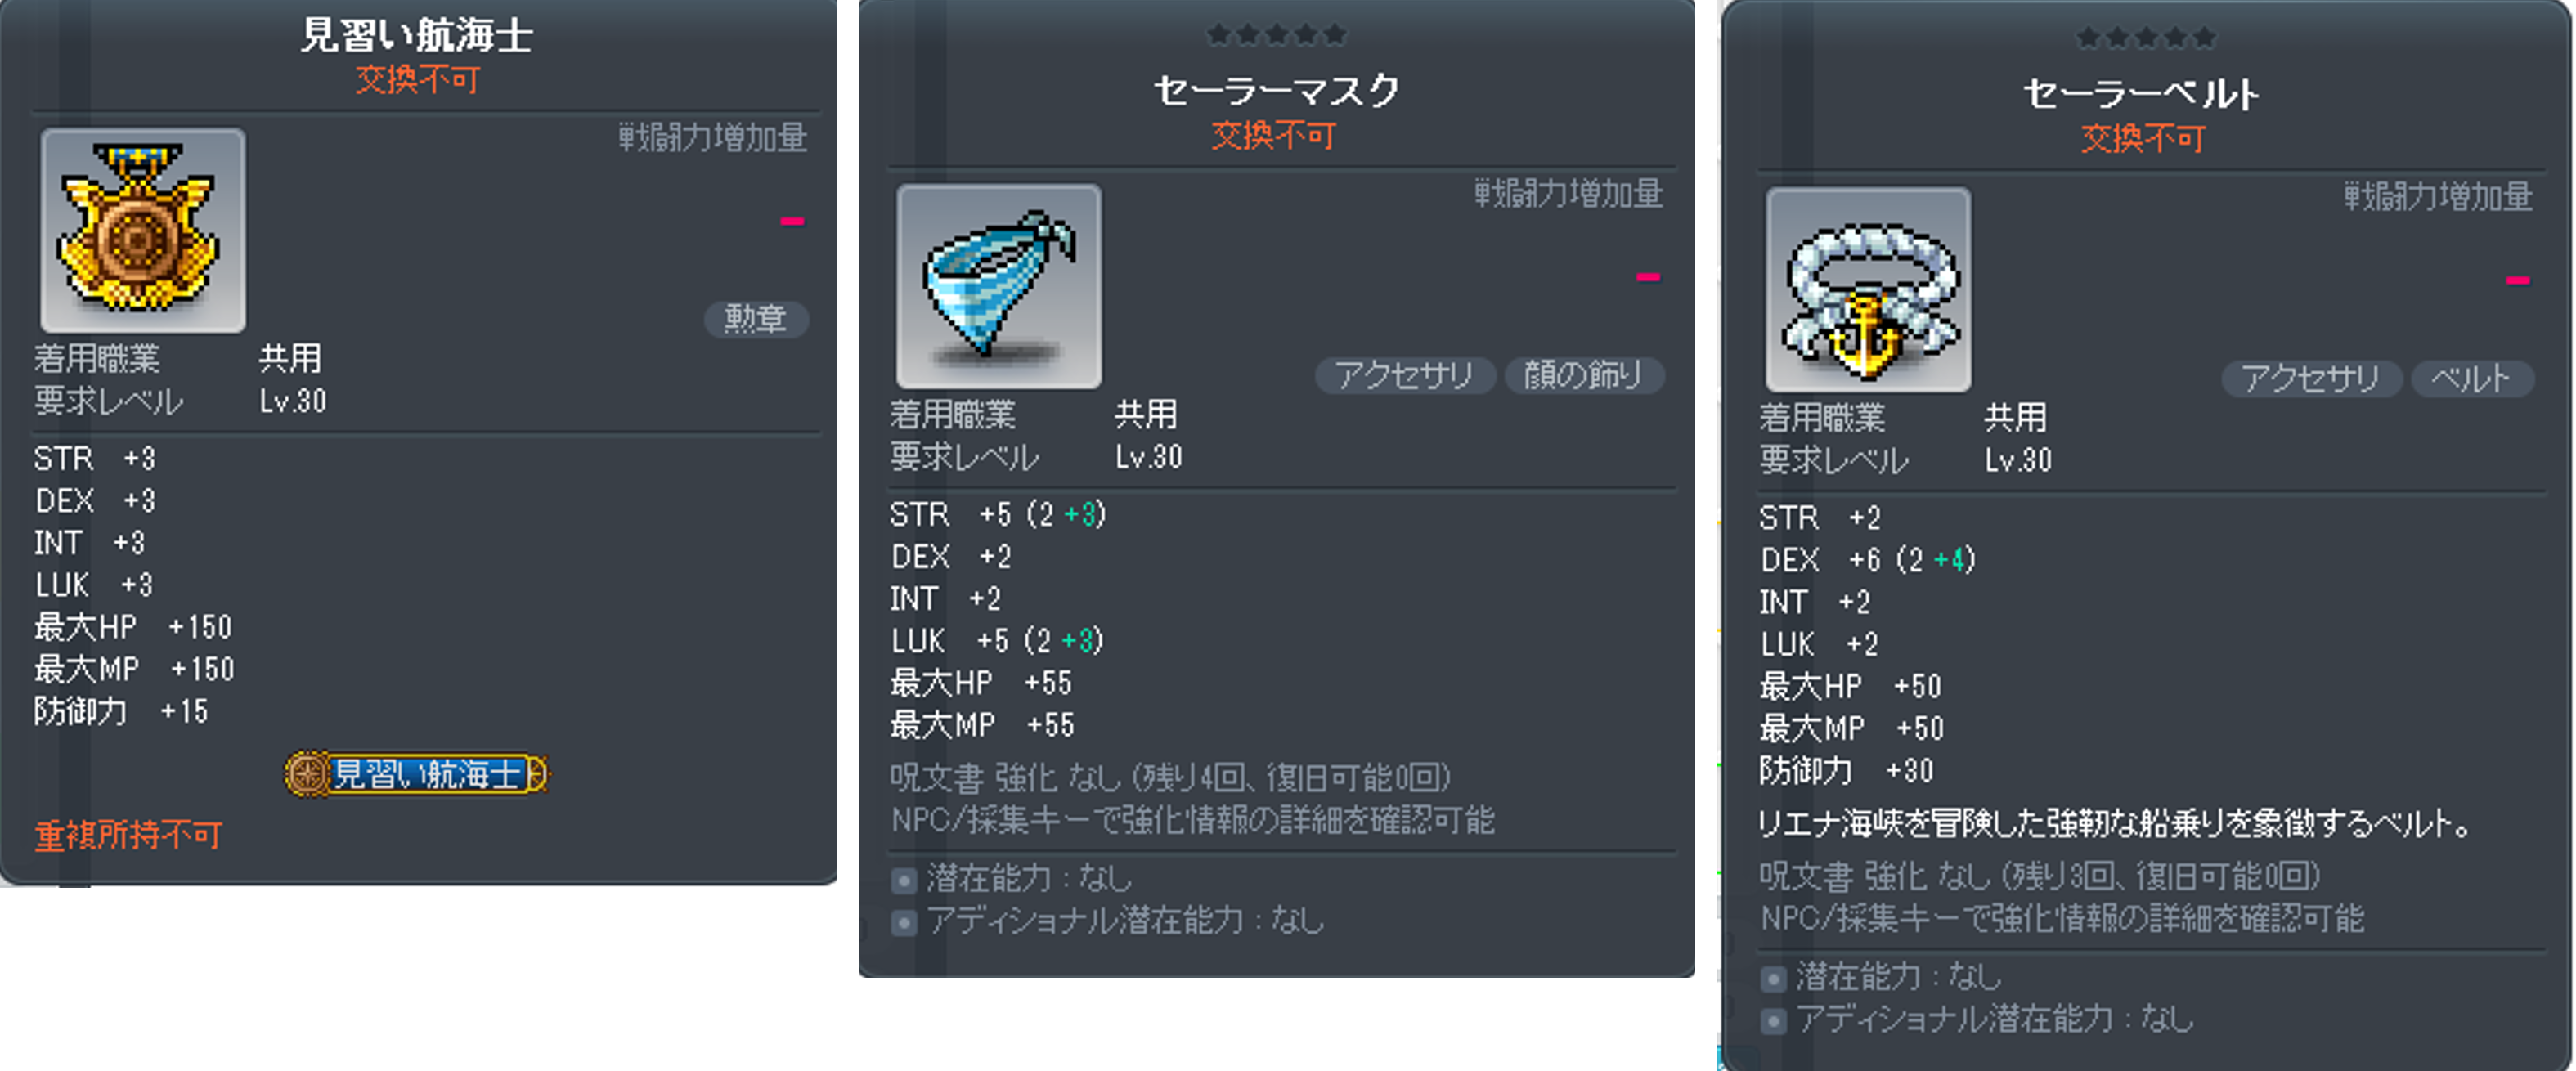This screenshot has height=1071, width=2576.
Task: Click the star rating above セーラーマスク
Action: pos(1277,35)
